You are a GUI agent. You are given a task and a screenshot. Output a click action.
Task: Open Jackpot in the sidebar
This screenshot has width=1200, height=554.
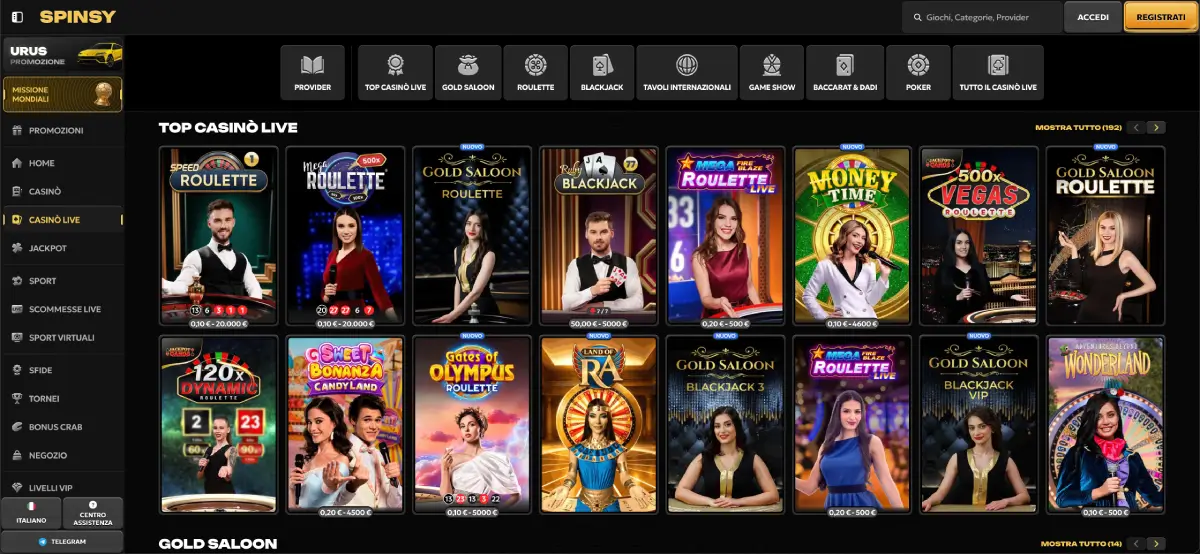click(x=62, y=248)
